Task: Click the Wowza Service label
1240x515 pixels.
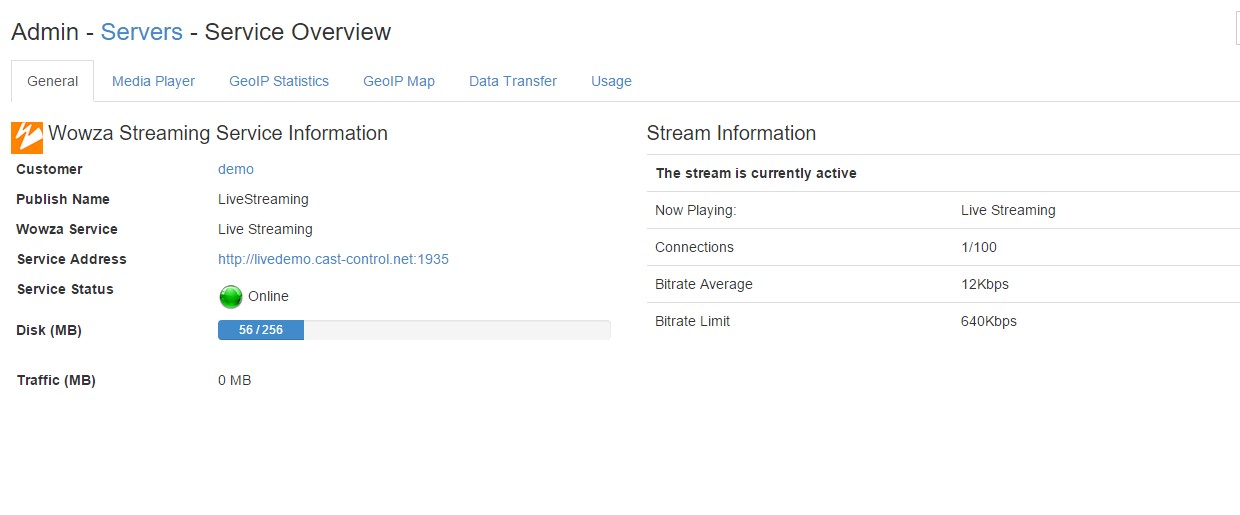Action: 67,229
